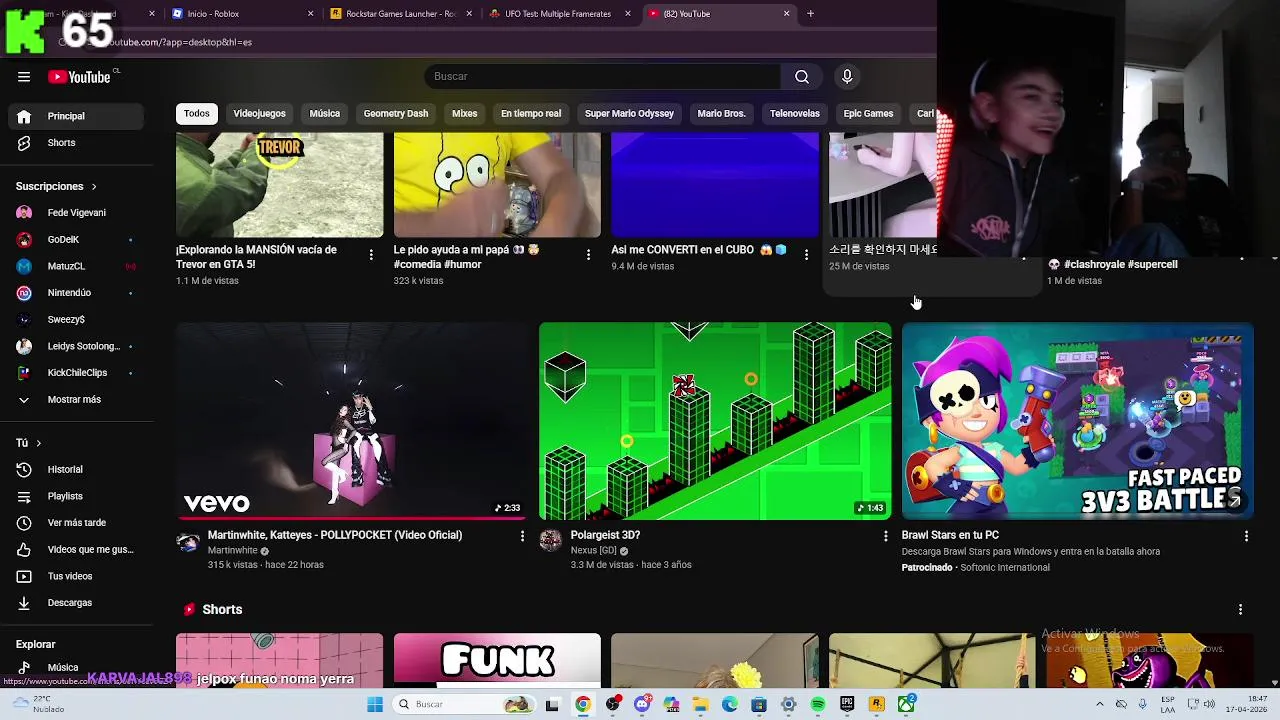Open Martinwhite channel avatar
The width and height of the screenshot is (1280, 720).
[188, 542]
